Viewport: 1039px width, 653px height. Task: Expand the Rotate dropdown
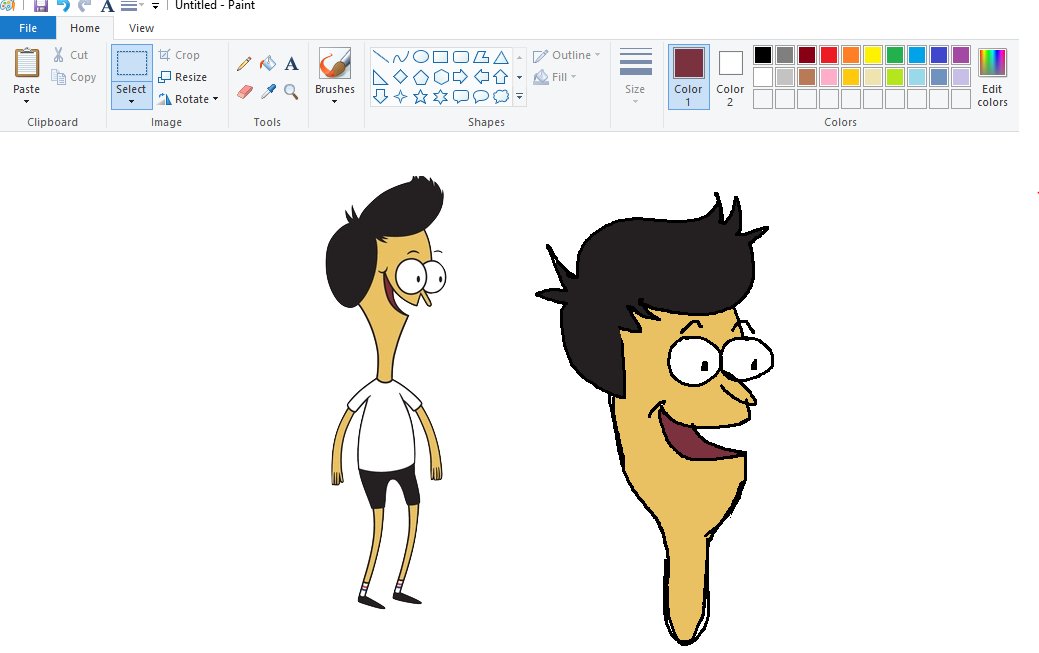[215, 99]
